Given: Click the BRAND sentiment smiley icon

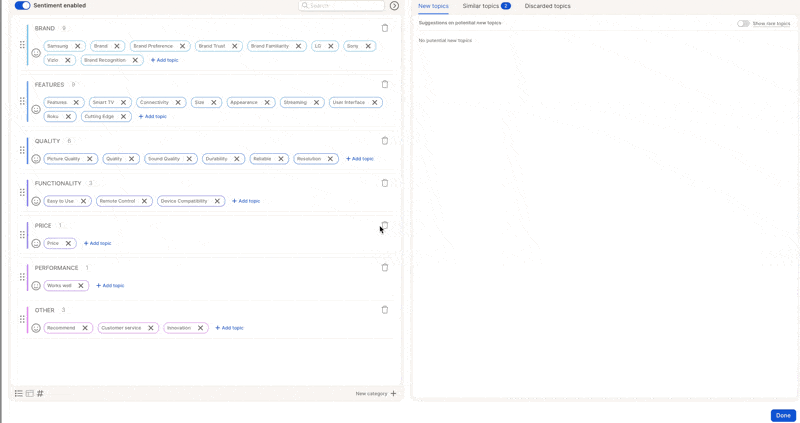Looking at the screenshot, I should click(x=36, y=53).
